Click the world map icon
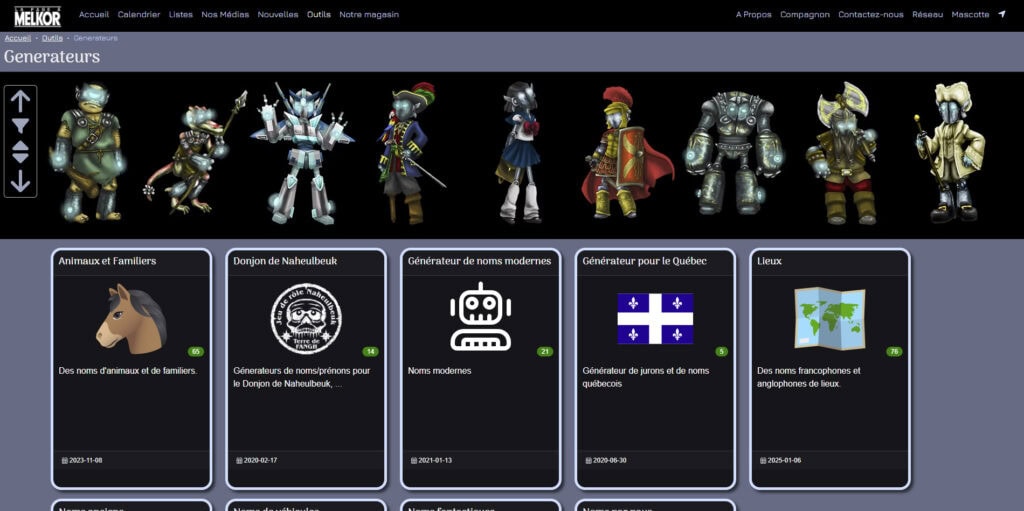This screenshot has width=1024, height=511. click(829, 318)
